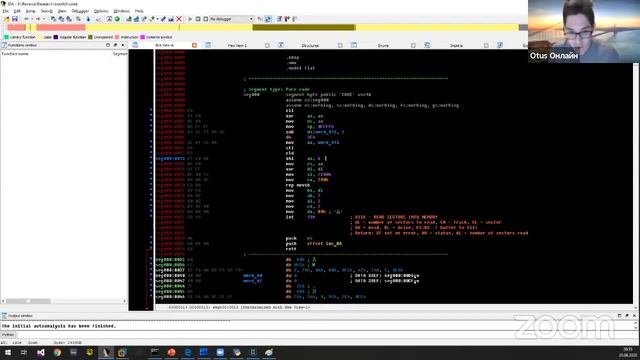Open the No debugger dropdown
640x360 pixels.
click(x=231, y=19)
